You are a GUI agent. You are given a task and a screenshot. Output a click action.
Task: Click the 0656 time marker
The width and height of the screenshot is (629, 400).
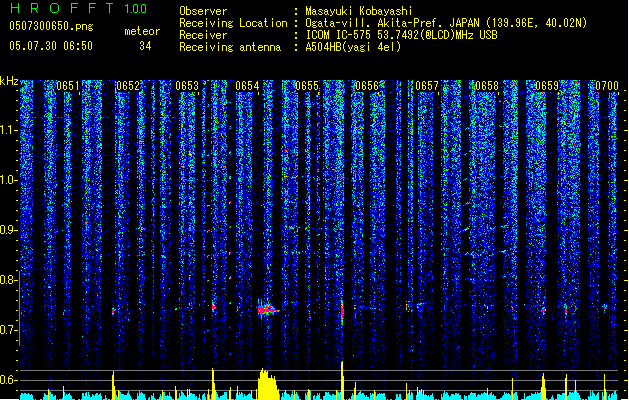click(x=367, y=86)
